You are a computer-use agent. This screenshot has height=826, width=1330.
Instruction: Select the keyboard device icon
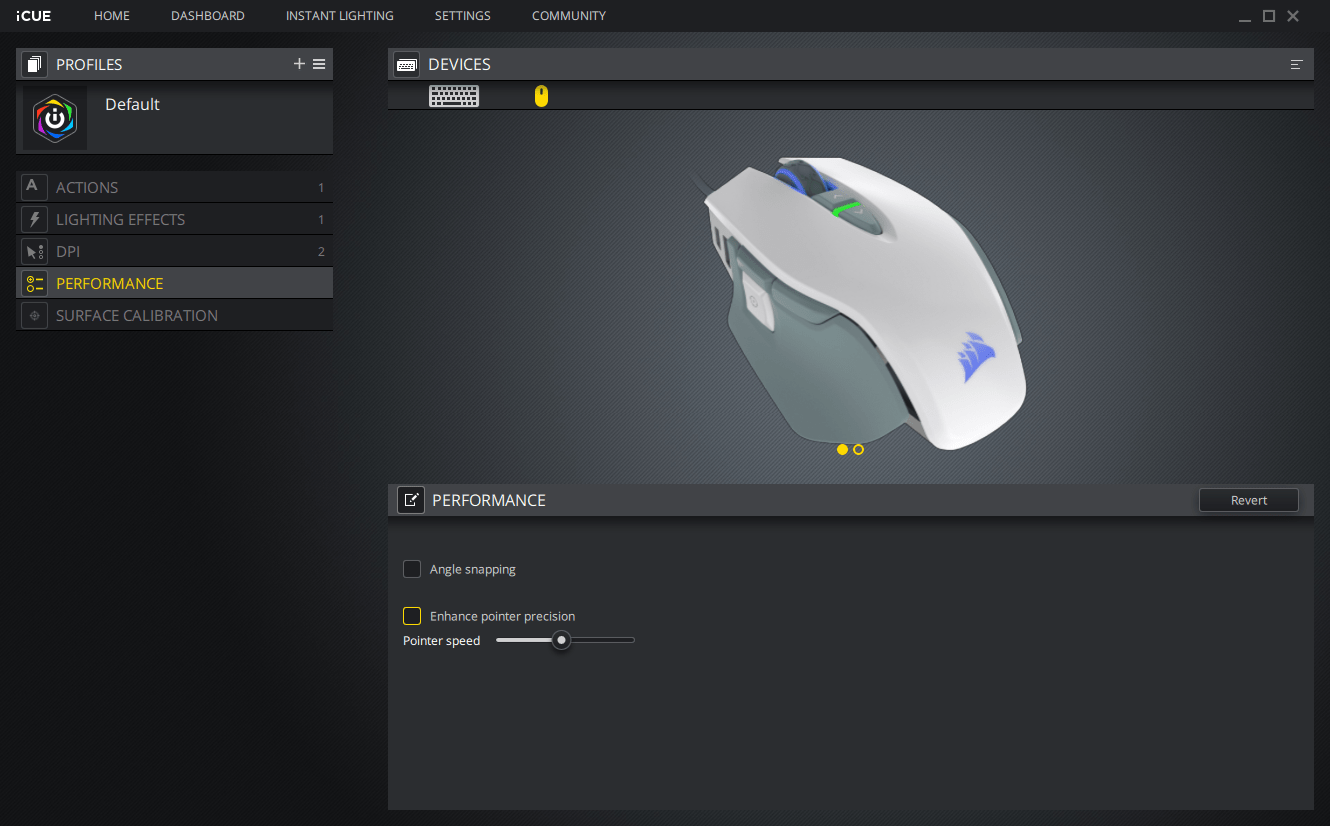click(454, 96)
